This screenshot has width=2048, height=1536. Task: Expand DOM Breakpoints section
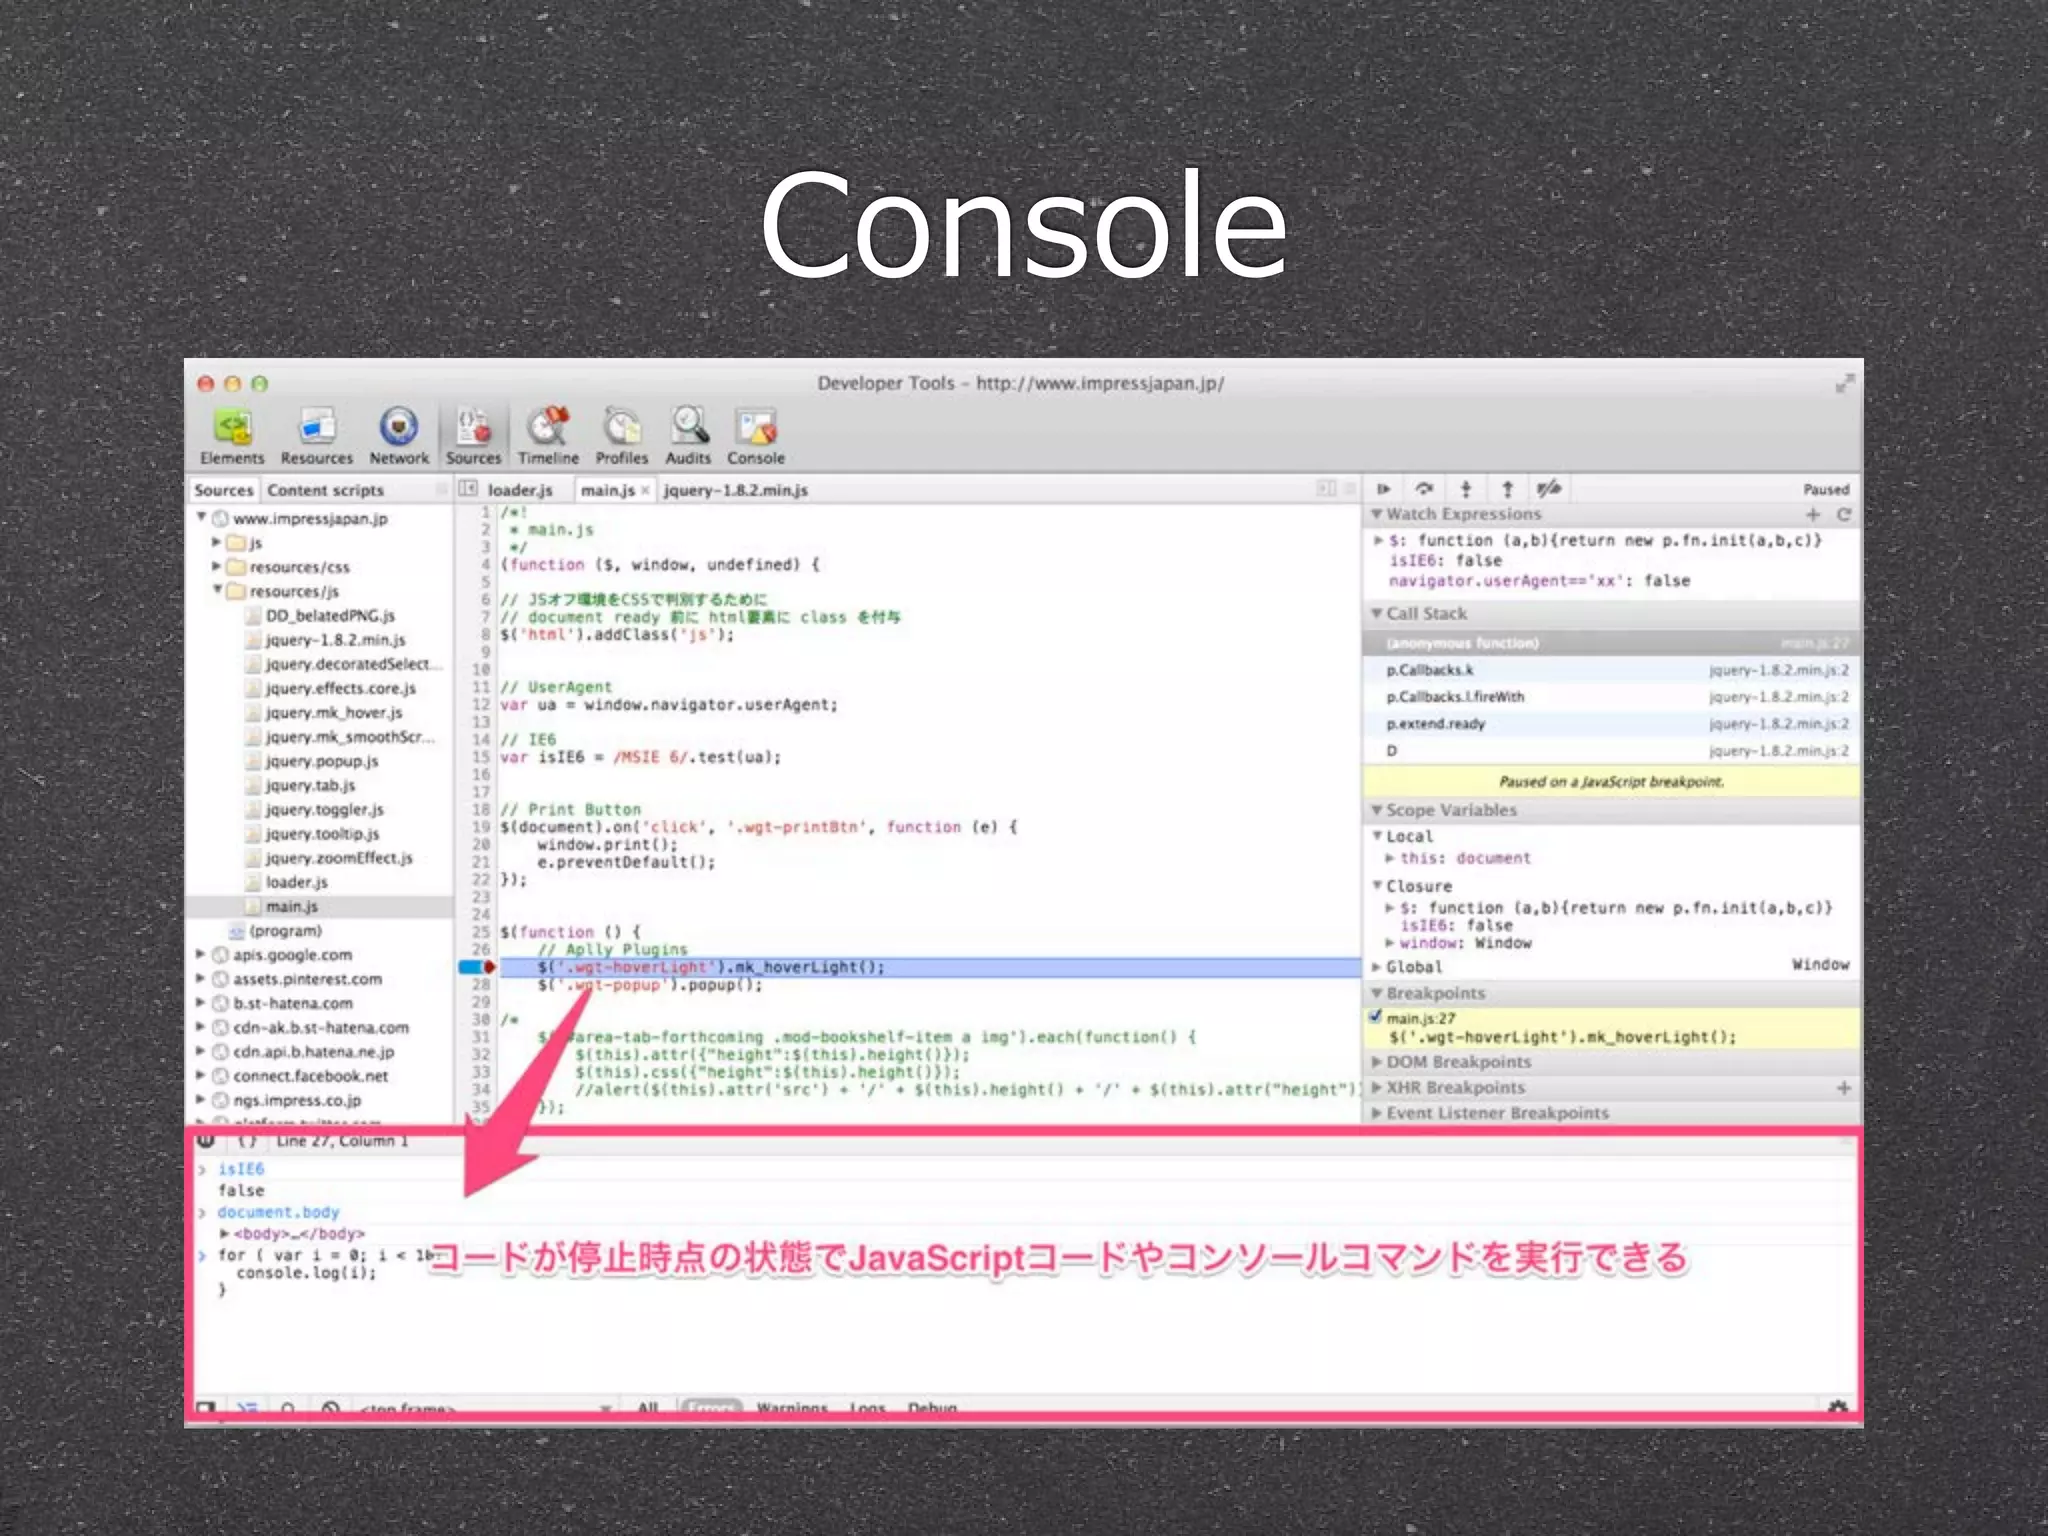point(1377,1062)
